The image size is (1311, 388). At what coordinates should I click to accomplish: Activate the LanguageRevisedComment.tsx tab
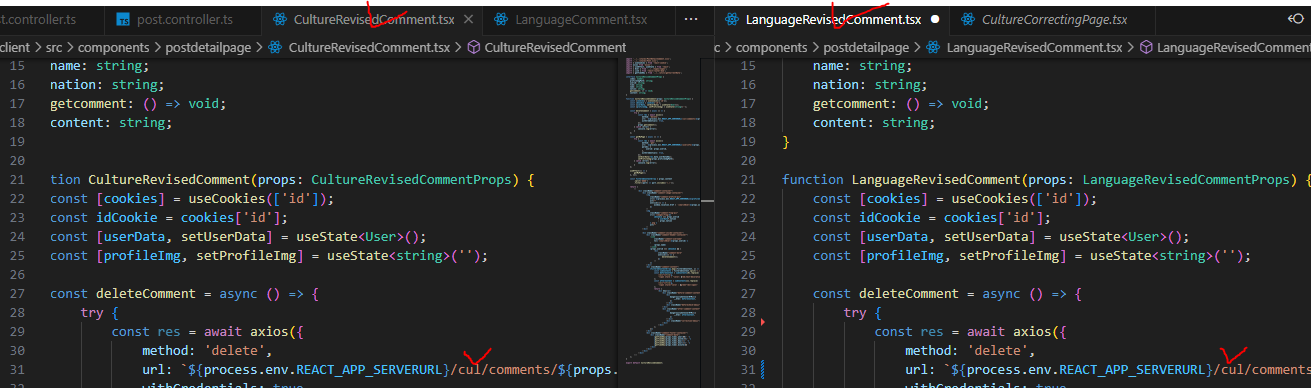[832, 19]
